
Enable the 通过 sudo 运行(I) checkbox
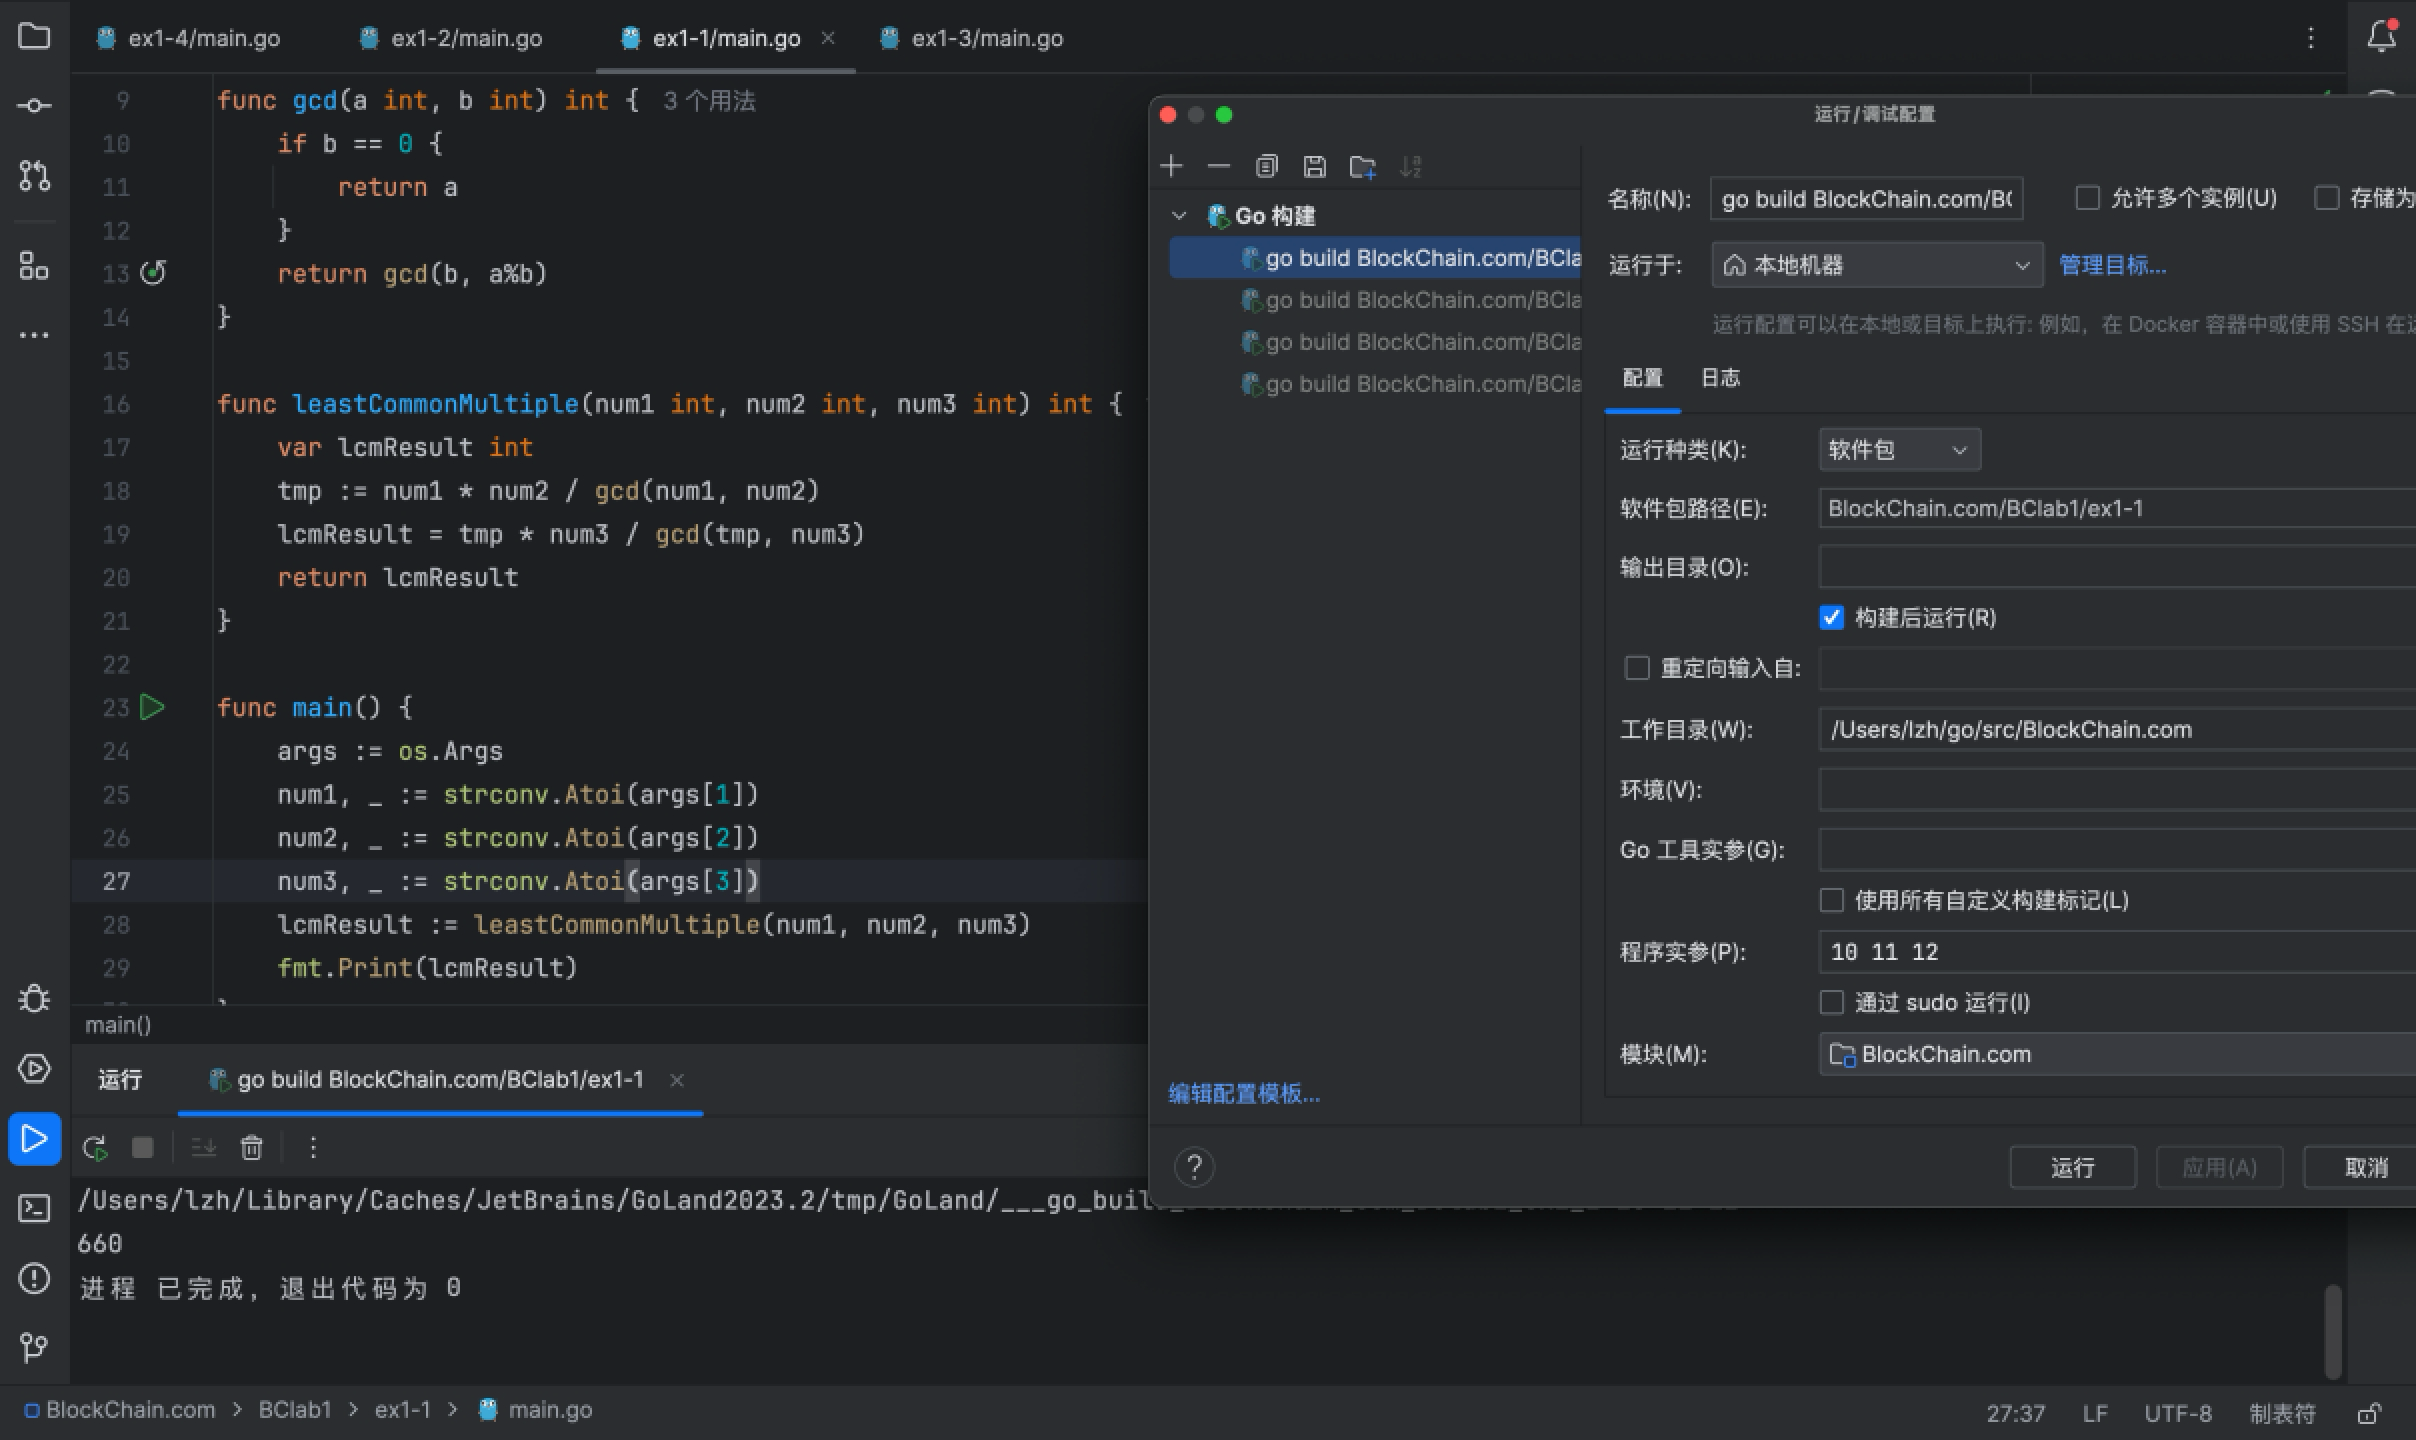pos(1831,1002)
